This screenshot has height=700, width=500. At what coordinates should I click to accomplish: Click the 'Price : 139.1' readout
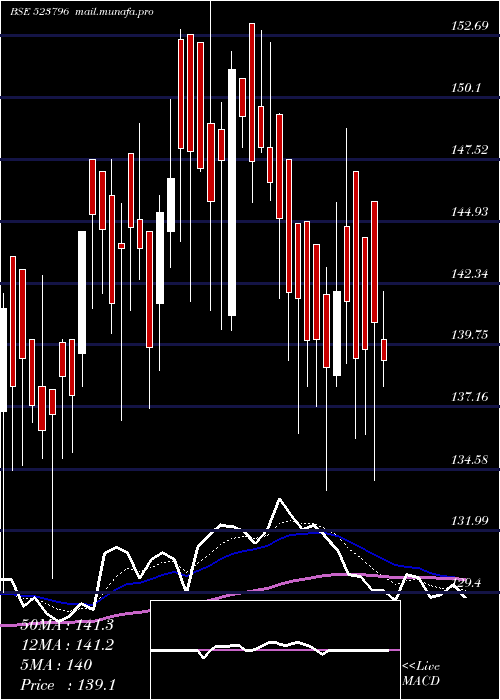(x=68, y=685)
